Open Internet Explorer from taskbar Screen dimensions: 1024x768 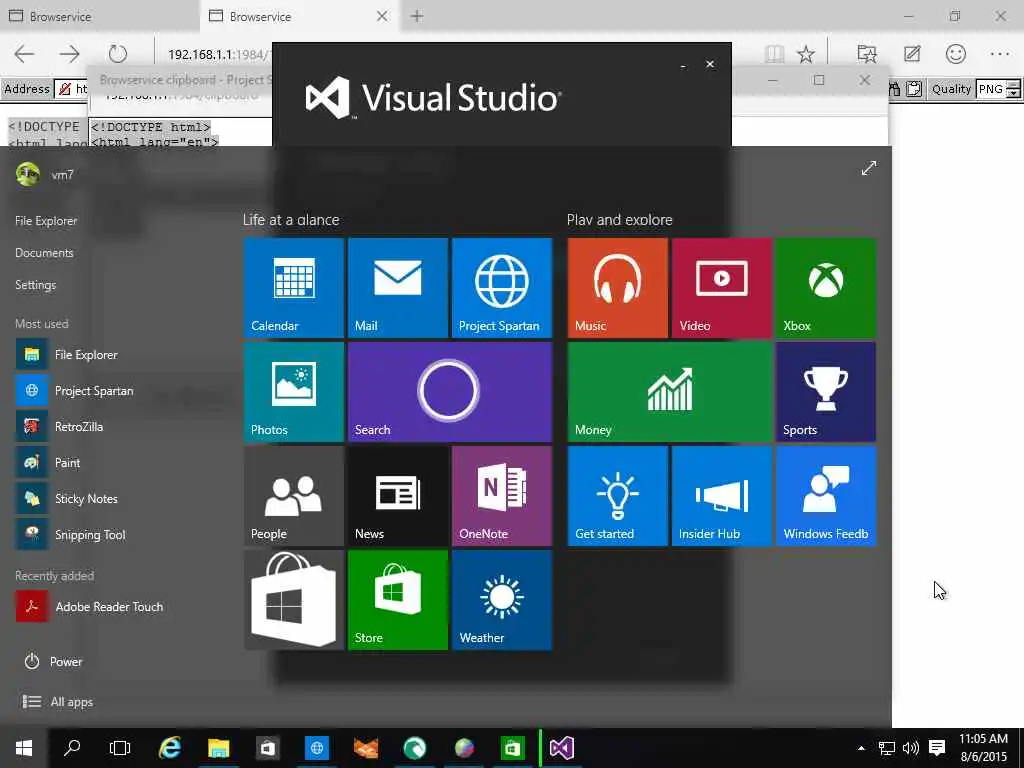coord(170,748)
